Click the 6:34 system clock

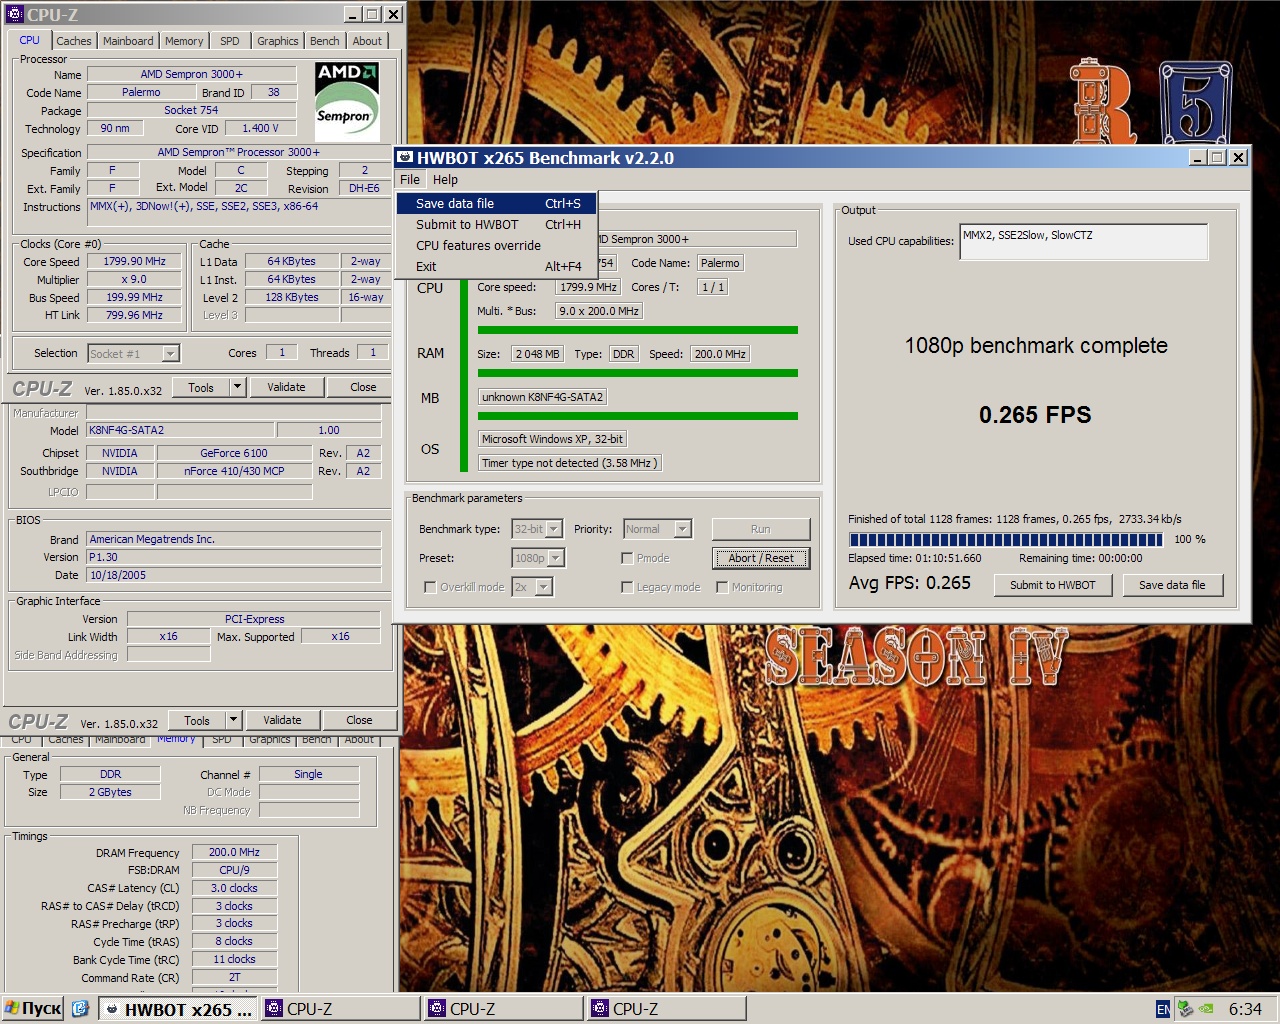click(x=1245, y=1009)
